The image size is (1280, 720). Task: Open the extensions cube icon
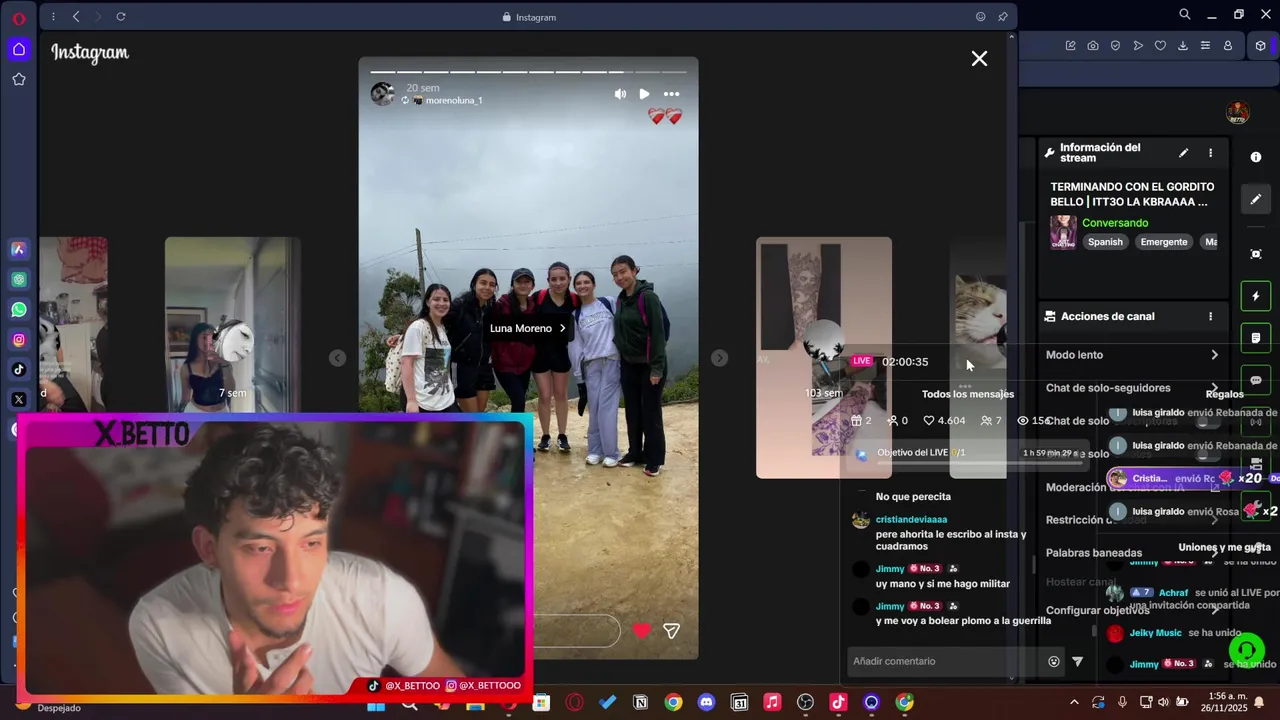[1260, 46]
